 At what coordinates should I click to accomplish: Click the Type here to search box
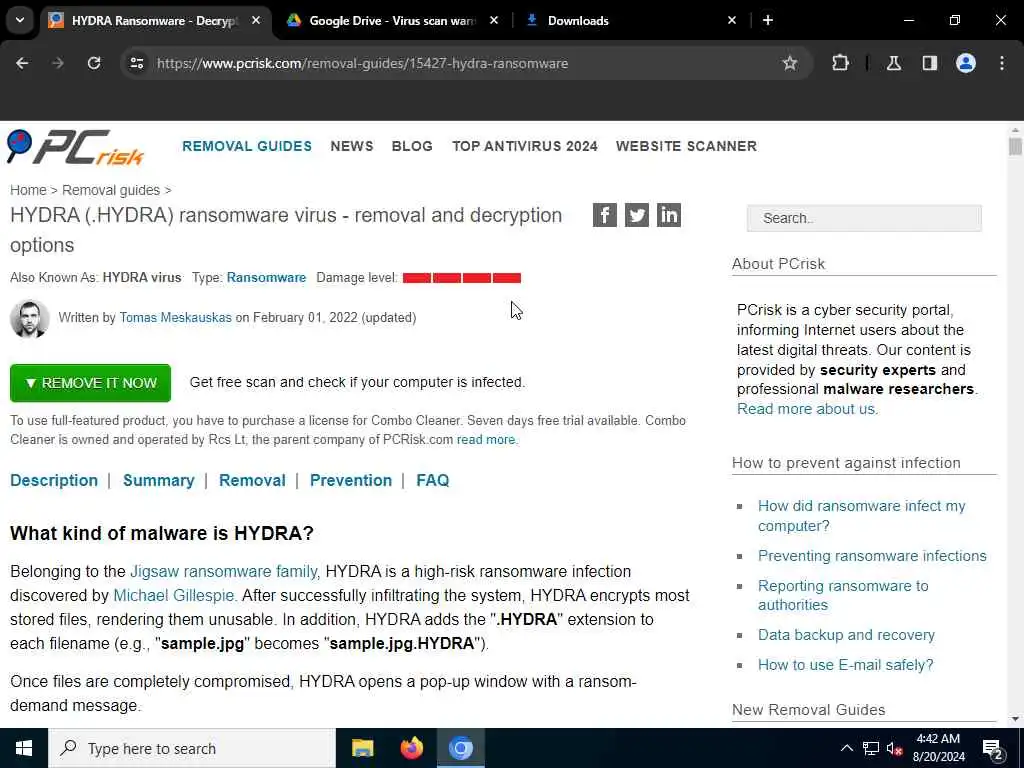[x=192, y=748]
